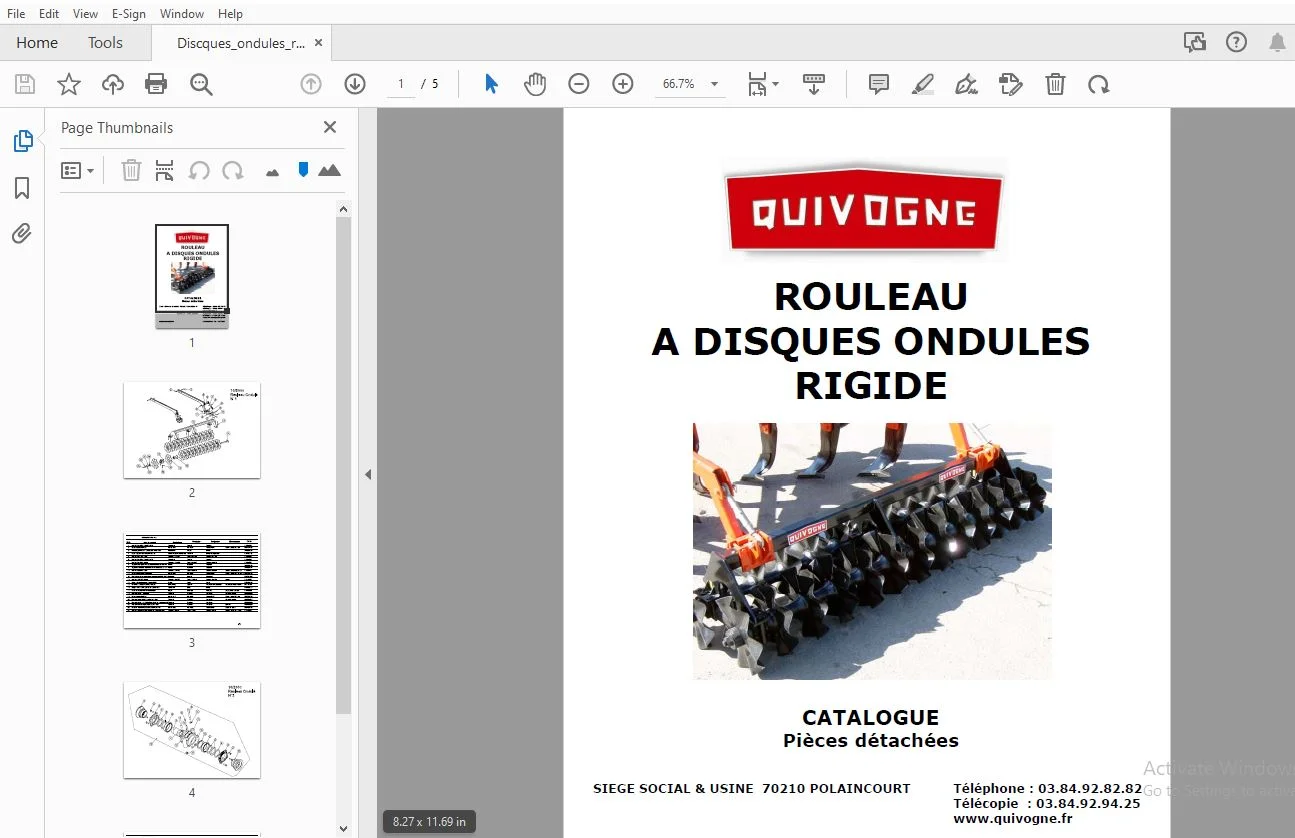
Task: Collapse the navigation pane with the arrow
Action: tap(368, 474)
